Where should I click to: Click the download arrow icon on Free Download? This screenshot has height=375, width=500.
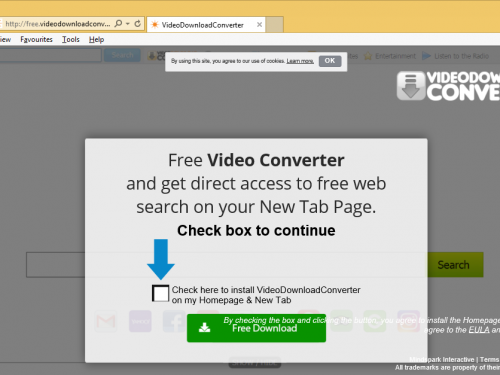204,328
